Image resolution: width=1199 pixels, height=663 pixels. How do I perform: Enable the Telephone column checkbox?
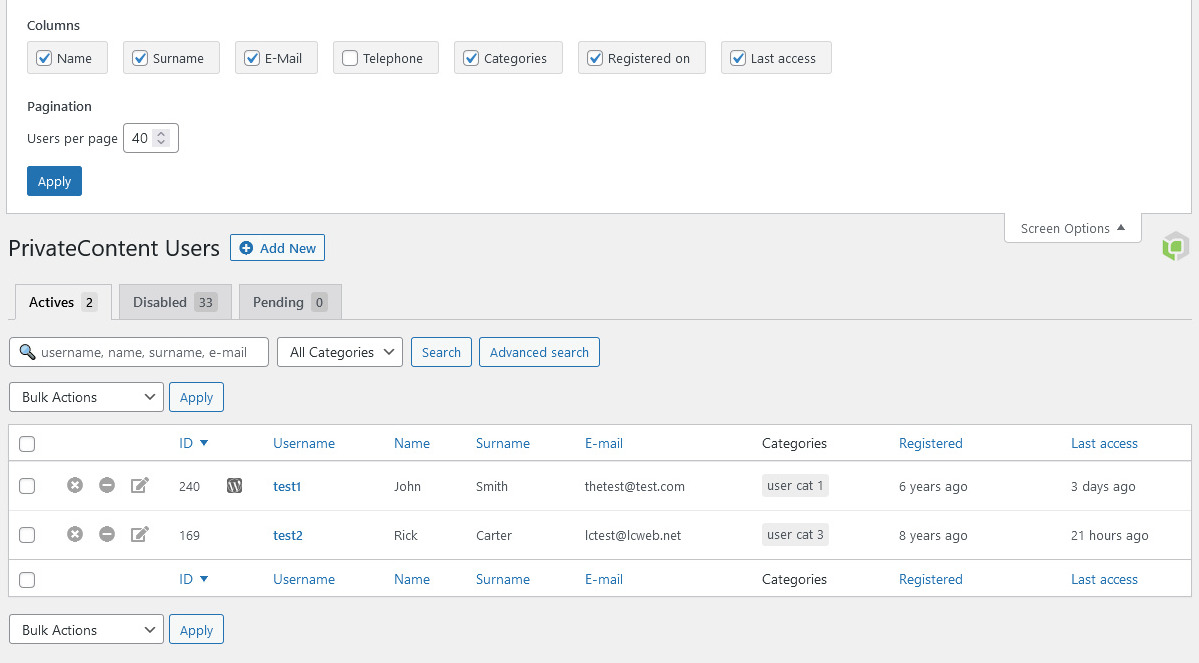coord(350,58)
